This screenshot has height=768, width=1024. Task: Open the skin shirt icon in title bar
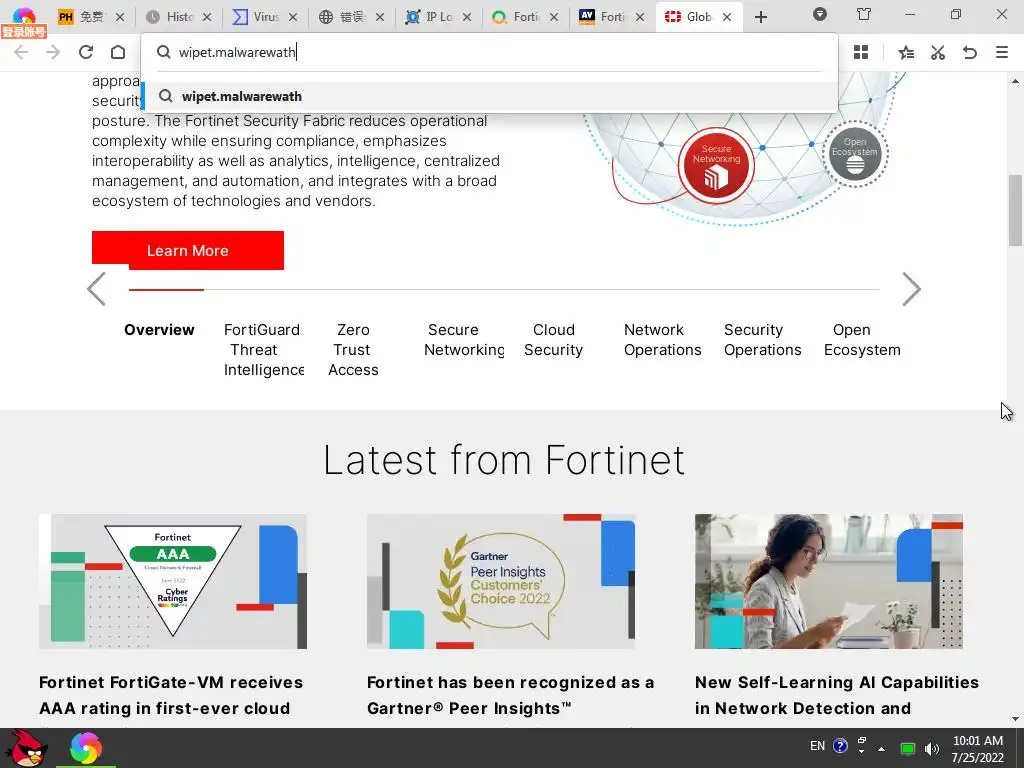(x=863, y=14)
